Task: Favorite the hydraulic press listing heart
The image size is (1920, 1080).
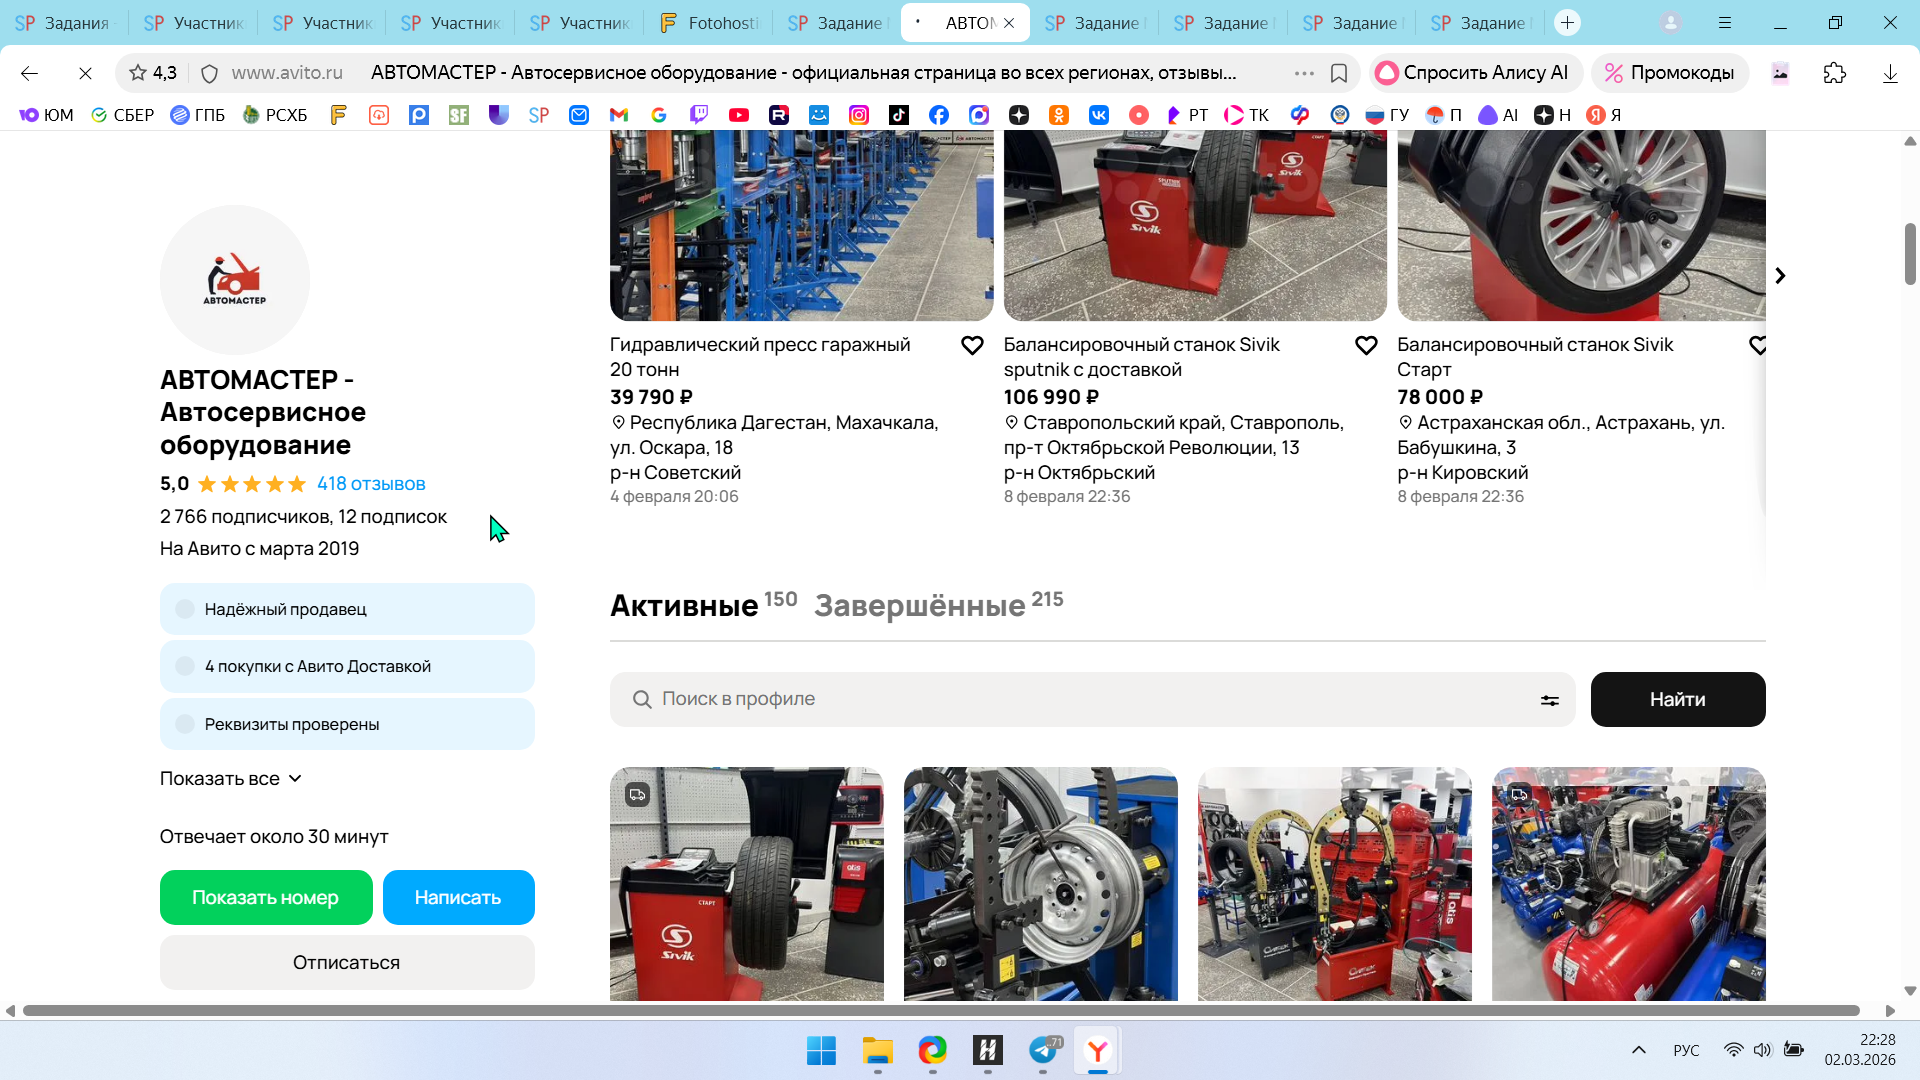Action: point(972,346)
